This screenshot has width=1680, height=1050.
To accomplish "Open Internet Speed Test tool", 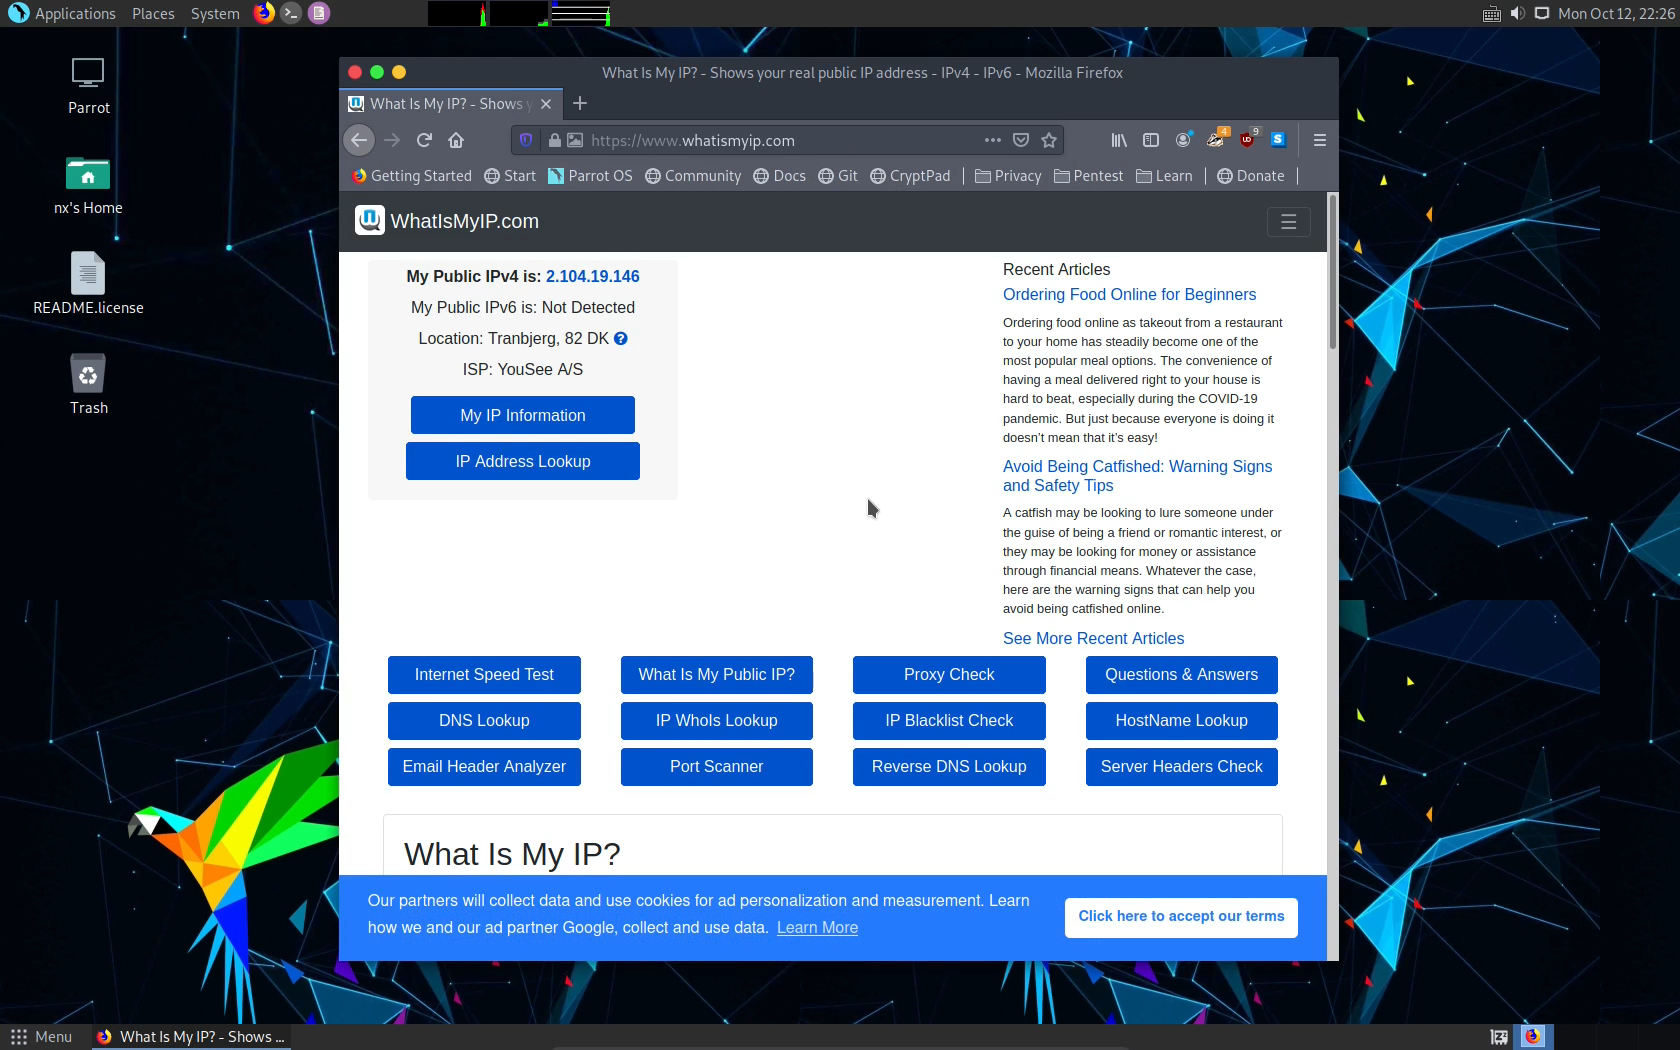I will point(484,675).
